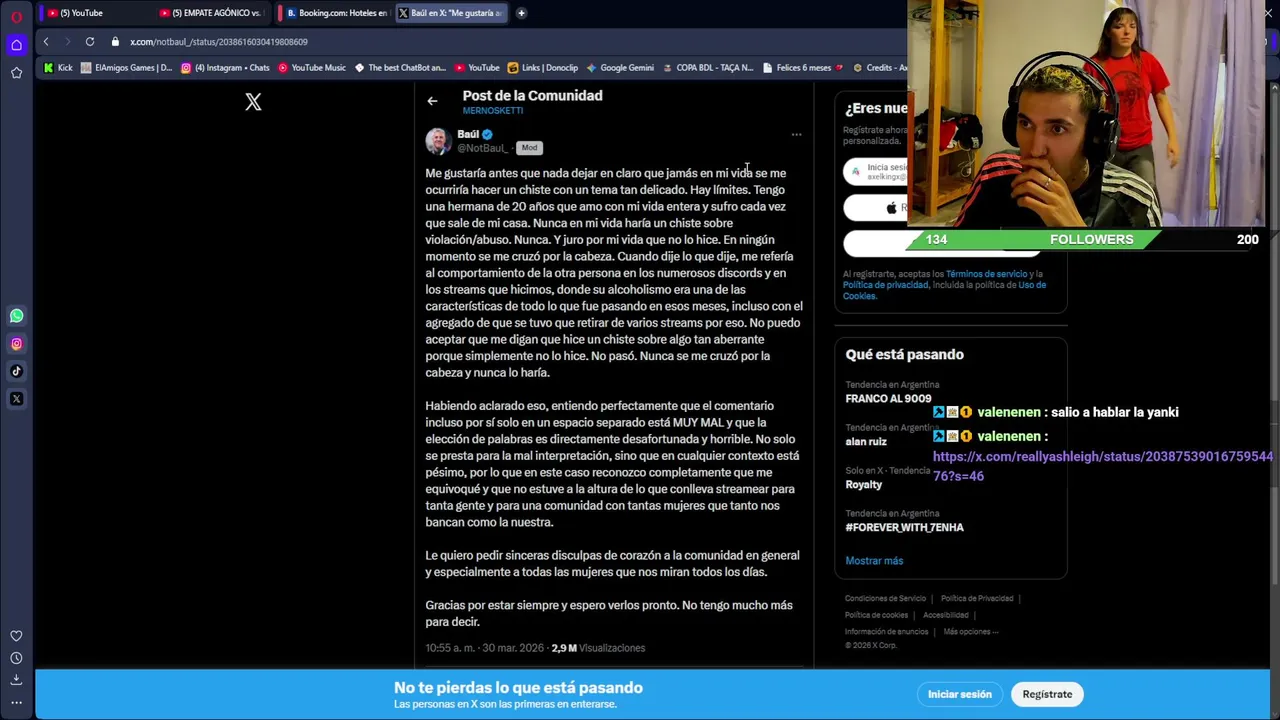Click the back arrow beside Post de la Comunidad
Screen dimensions: 1280x720
(432, 101)
